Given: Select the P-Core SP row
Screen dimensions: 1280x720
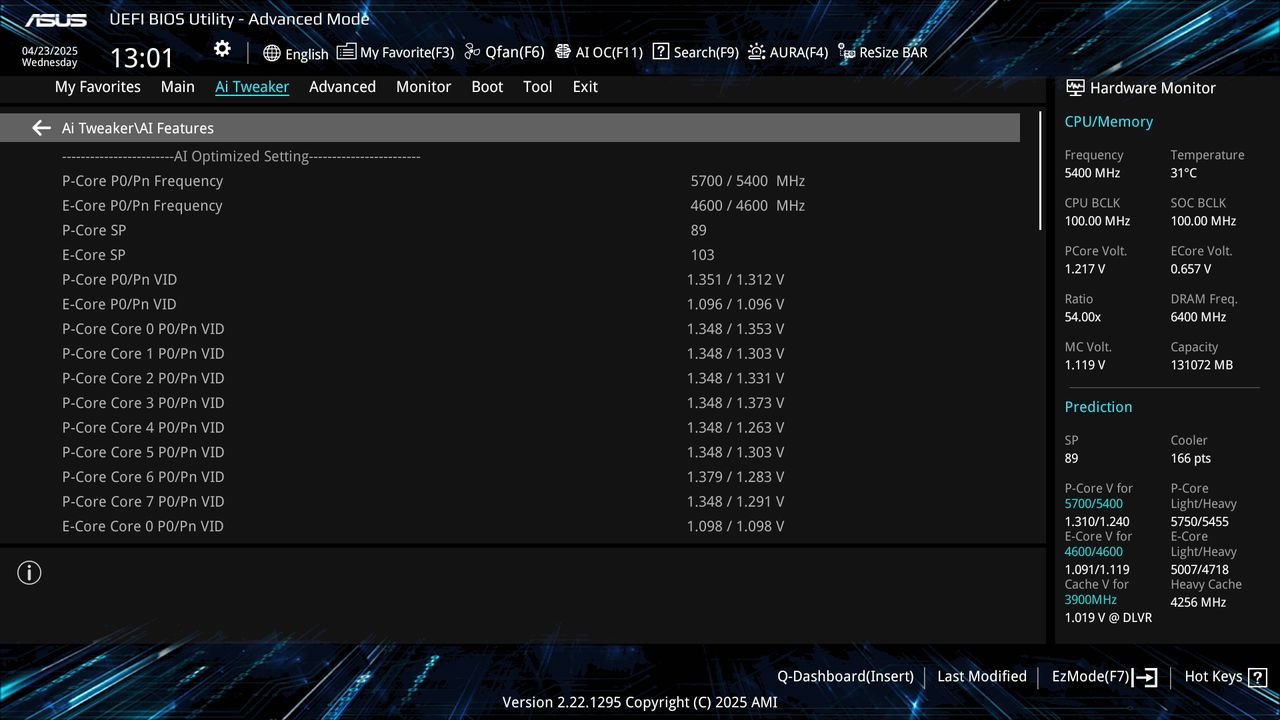Looking at the screenshot, I should (510, 230).
